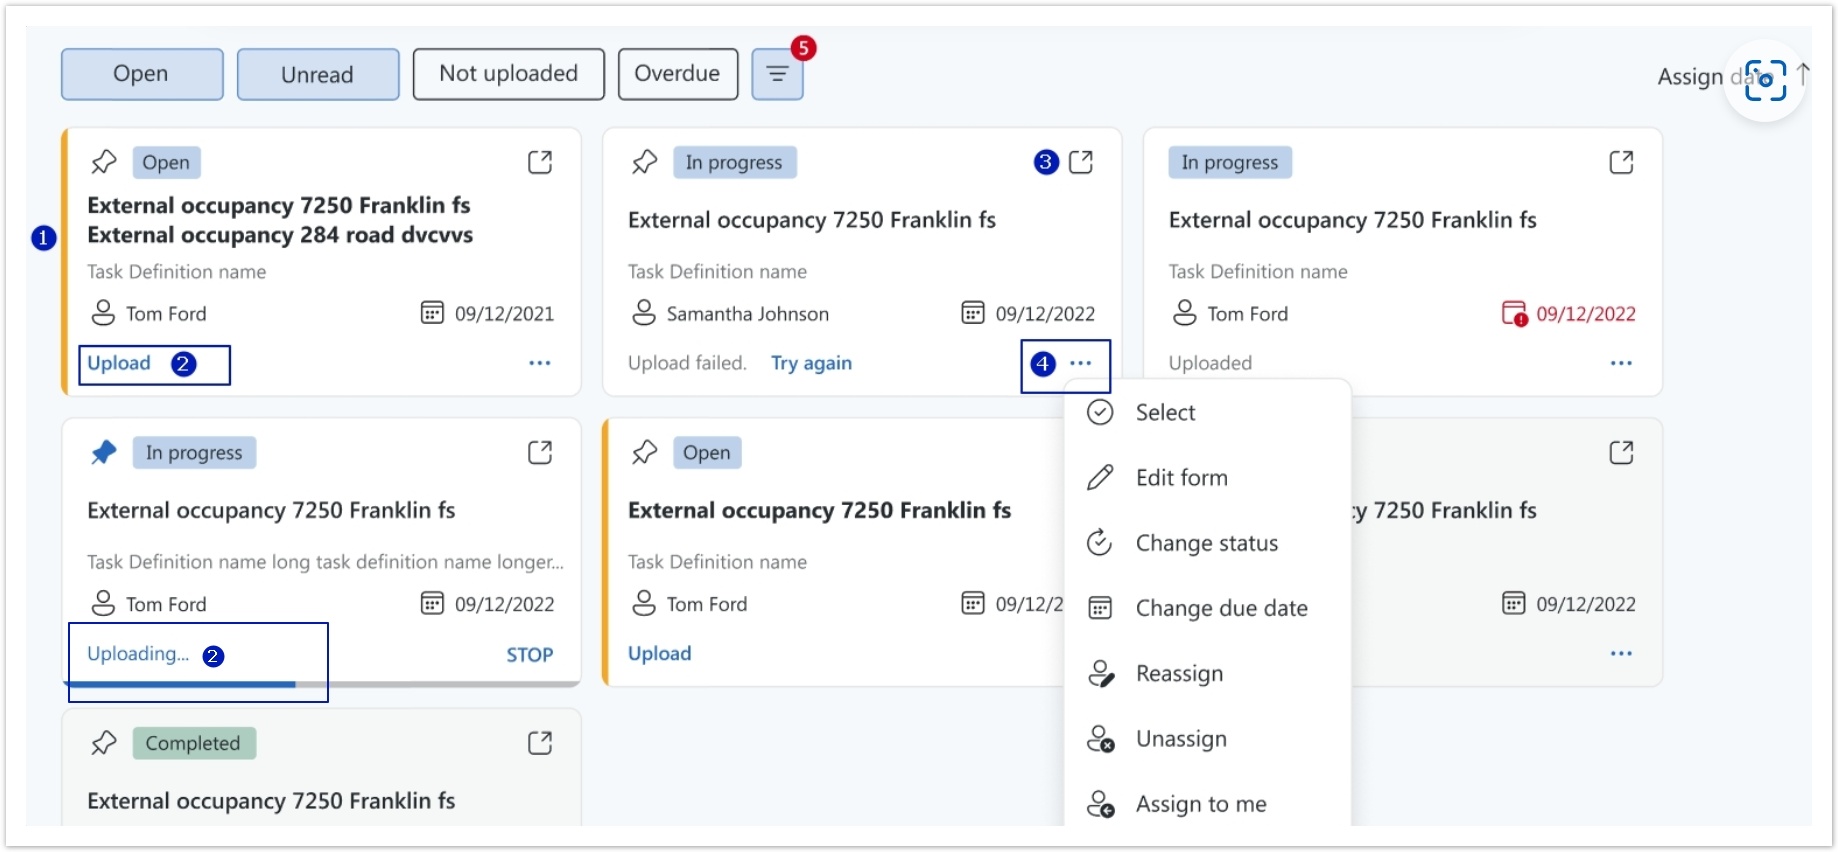Unpin the pinned In progress Tom Ford task
The width and height of the screenshot is (1838, 852).
(104, 453)
